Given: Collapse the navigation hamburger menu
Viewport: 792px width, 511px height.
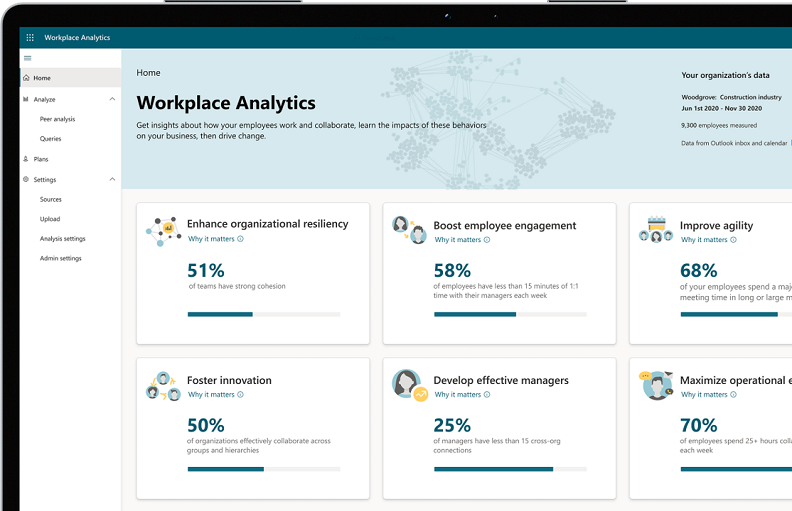Looking at the screenshot, I should coord(28,58).
